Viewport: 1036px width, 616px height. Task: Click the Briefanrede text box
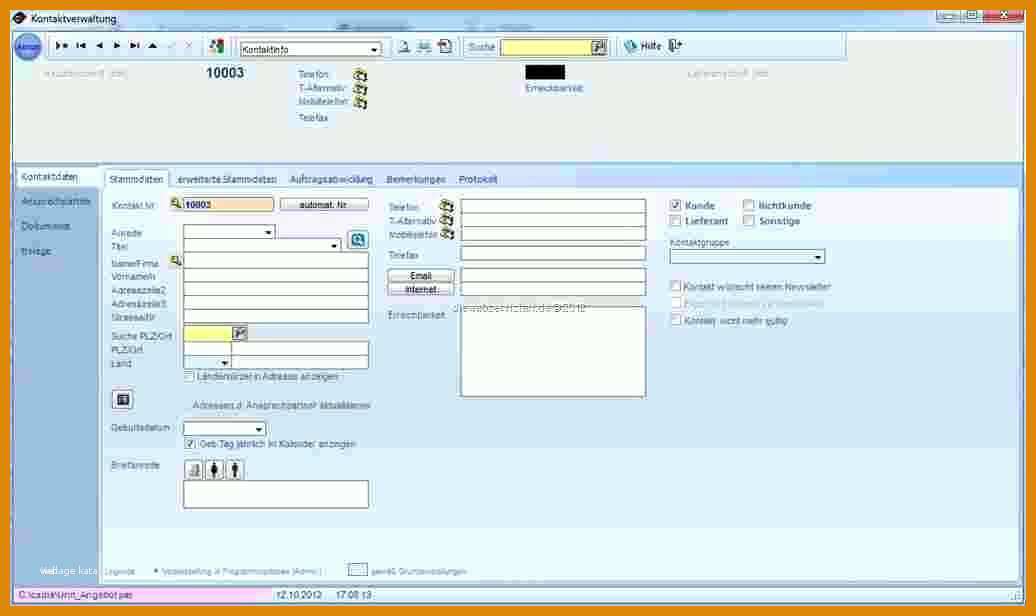coord(276,494)
